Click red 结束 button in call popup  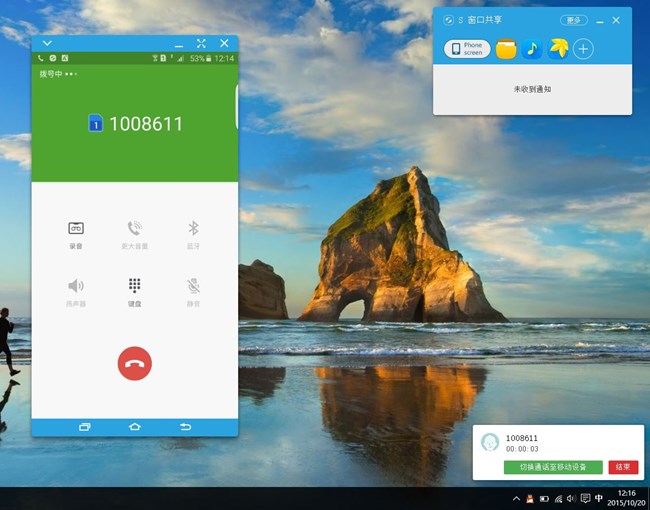(x=623, y=467)
